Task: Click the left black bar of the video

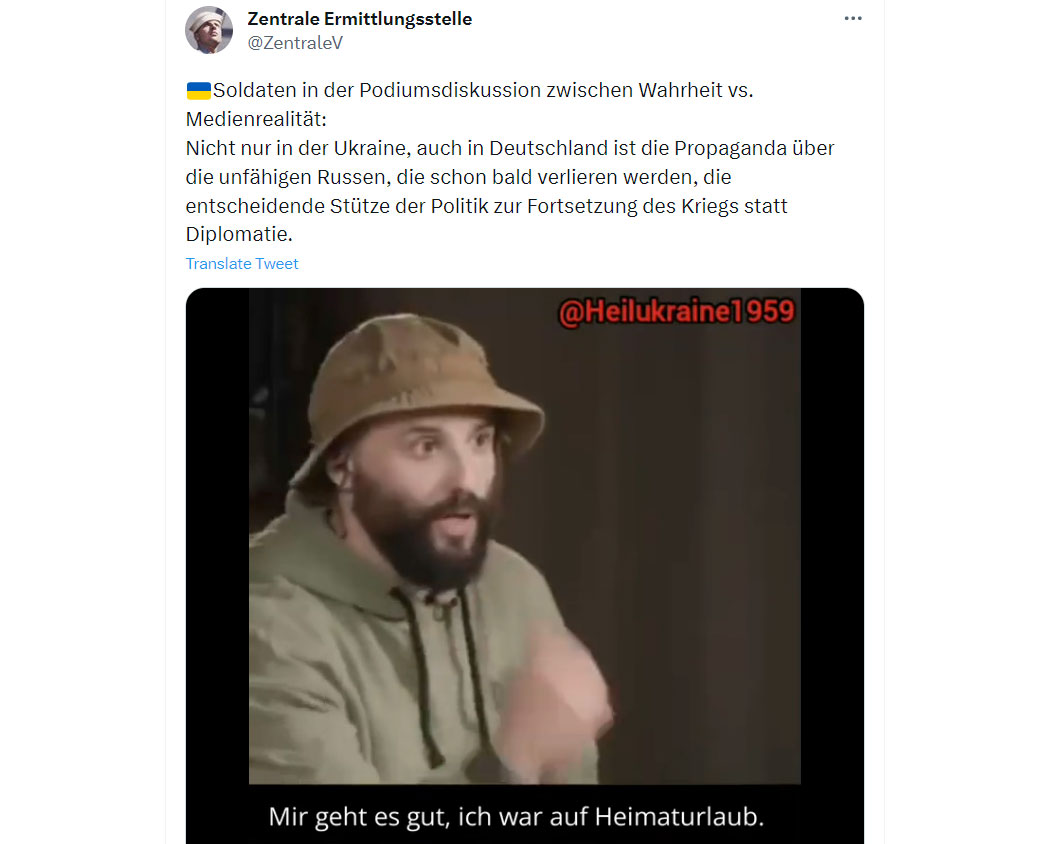Action: (218, 536)
